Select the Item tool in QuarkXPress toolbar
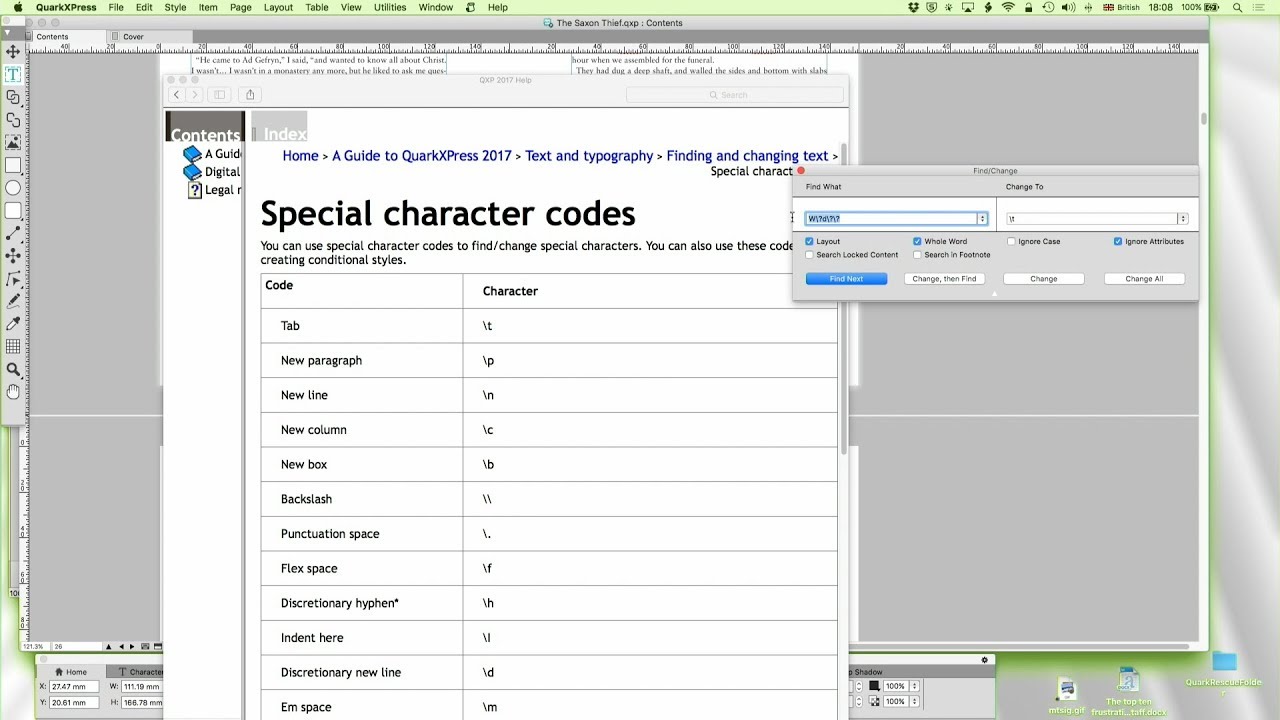 coord(13,52)
